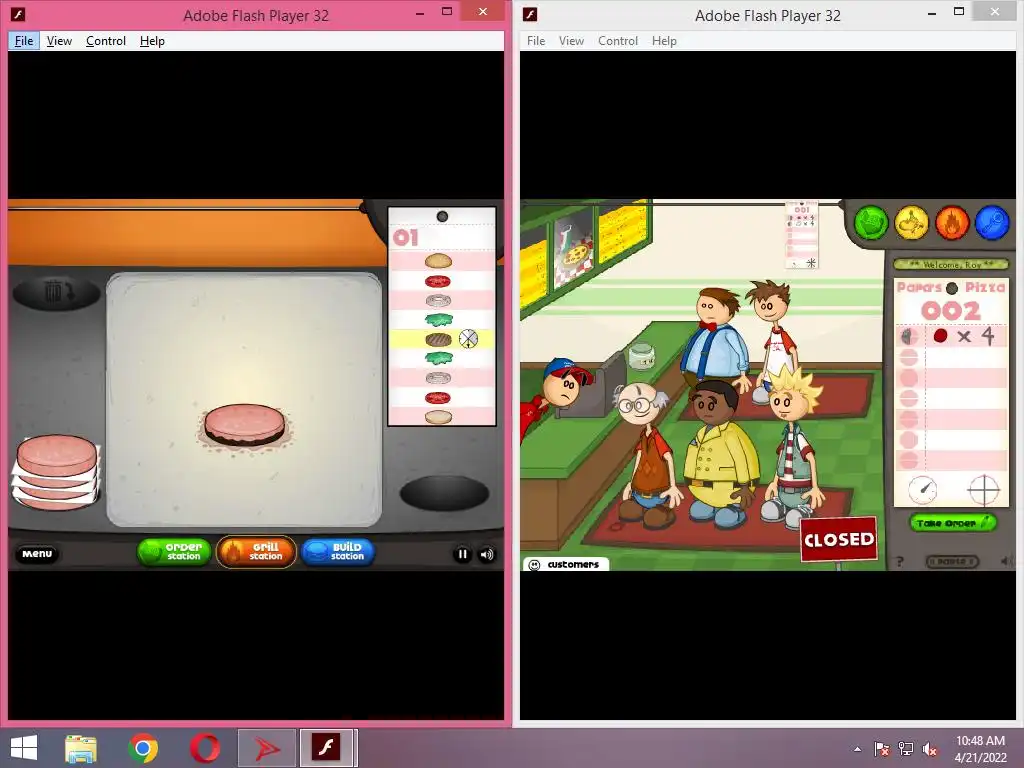Go to the Order Station in Burgeria
Screen dimensions: 1024x768
174,552
